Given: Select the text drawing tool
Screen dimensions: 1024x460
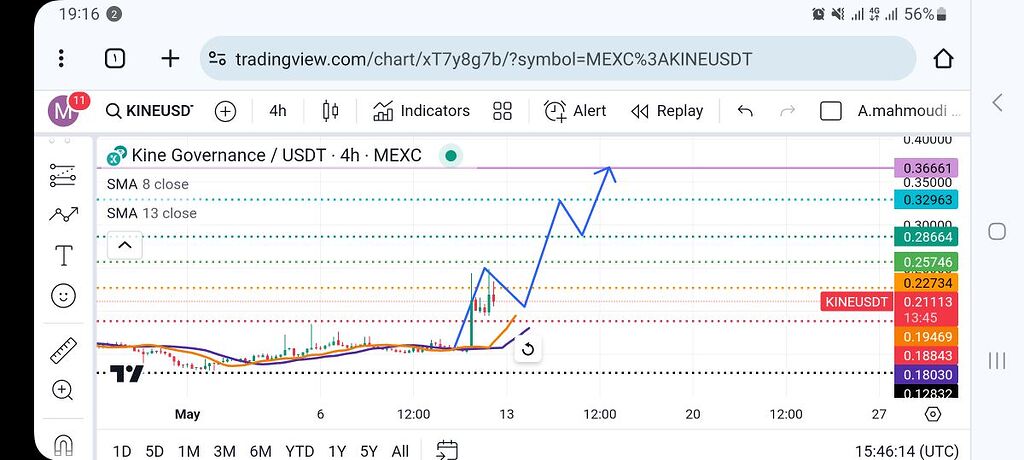Looking at the screenshot, I should pyautogui.click(x=64, y=255).
